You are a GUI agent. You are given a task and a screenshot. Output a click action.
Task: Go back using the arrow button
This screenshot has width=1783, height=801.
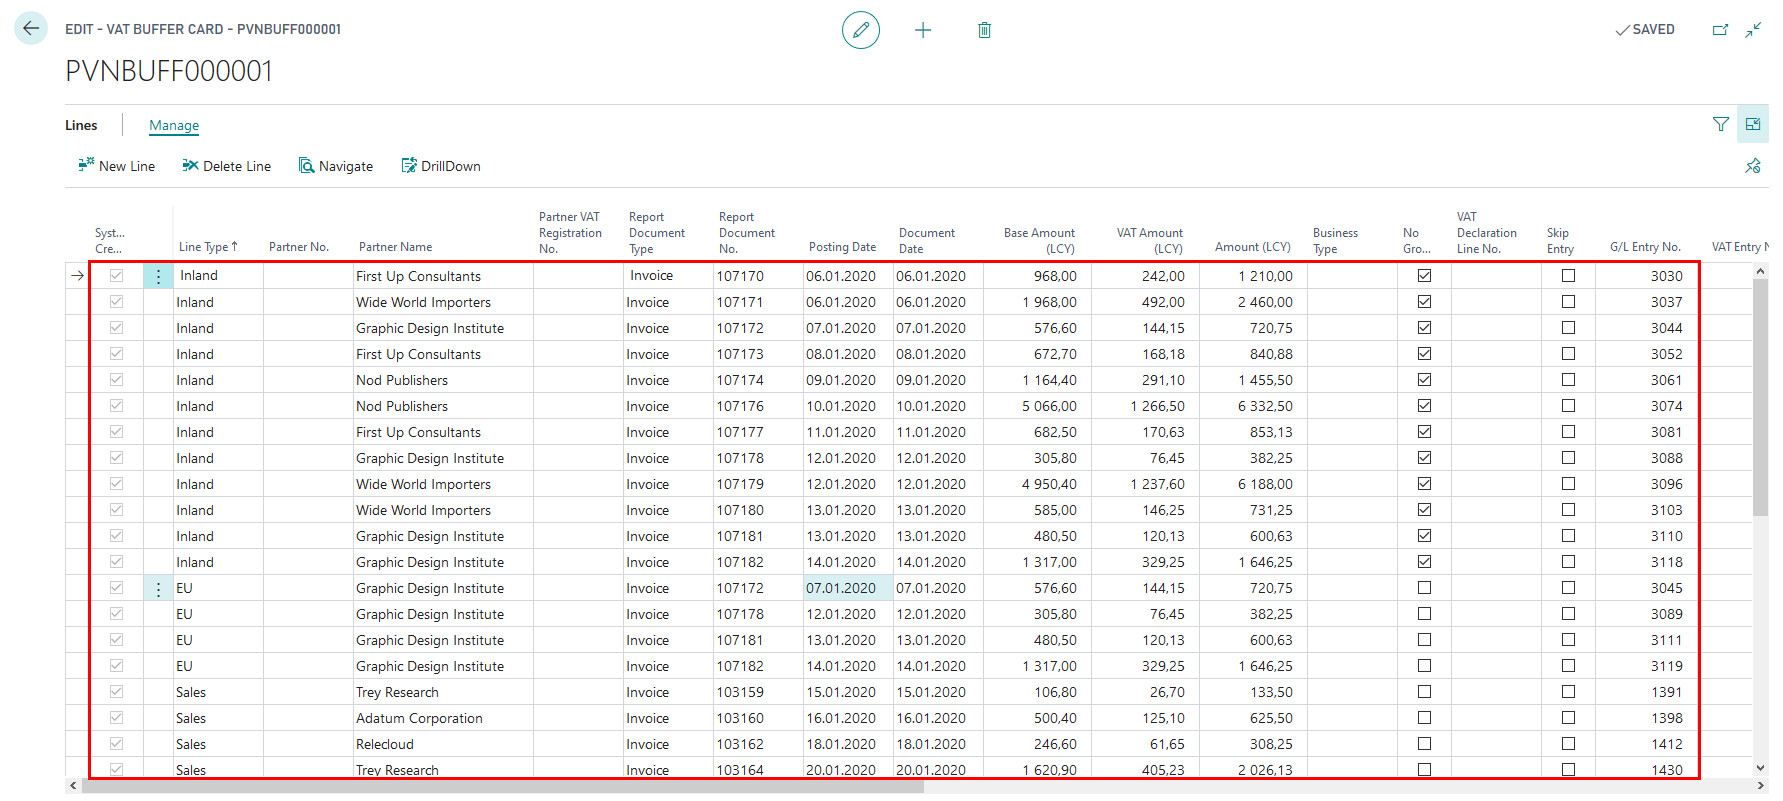pos(31,29)
